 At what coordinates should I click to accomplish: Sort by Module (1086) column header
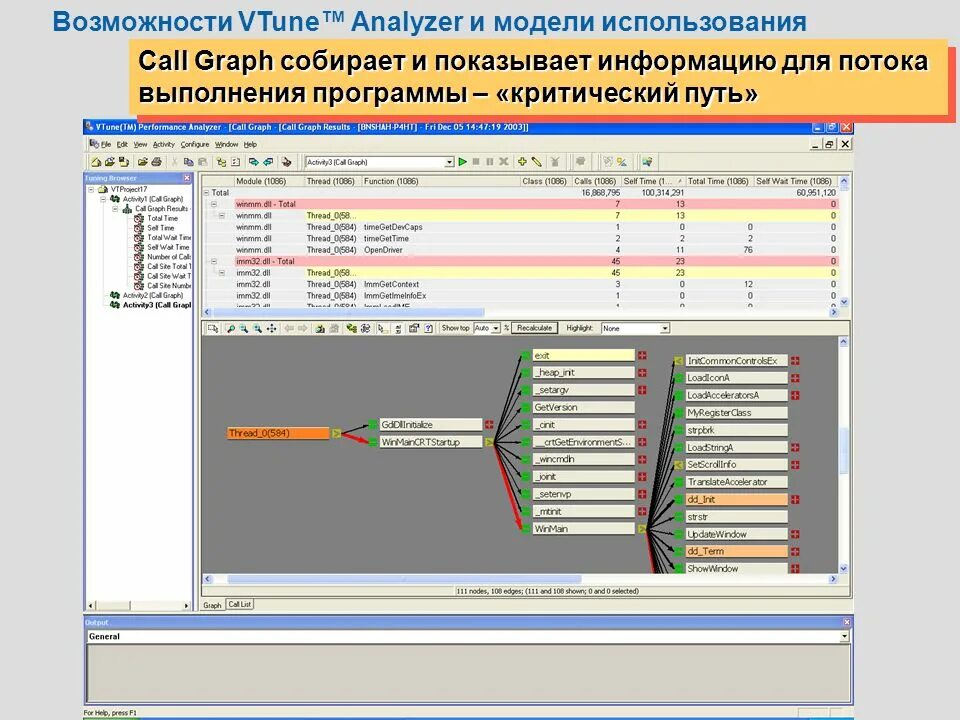point(269,181)
